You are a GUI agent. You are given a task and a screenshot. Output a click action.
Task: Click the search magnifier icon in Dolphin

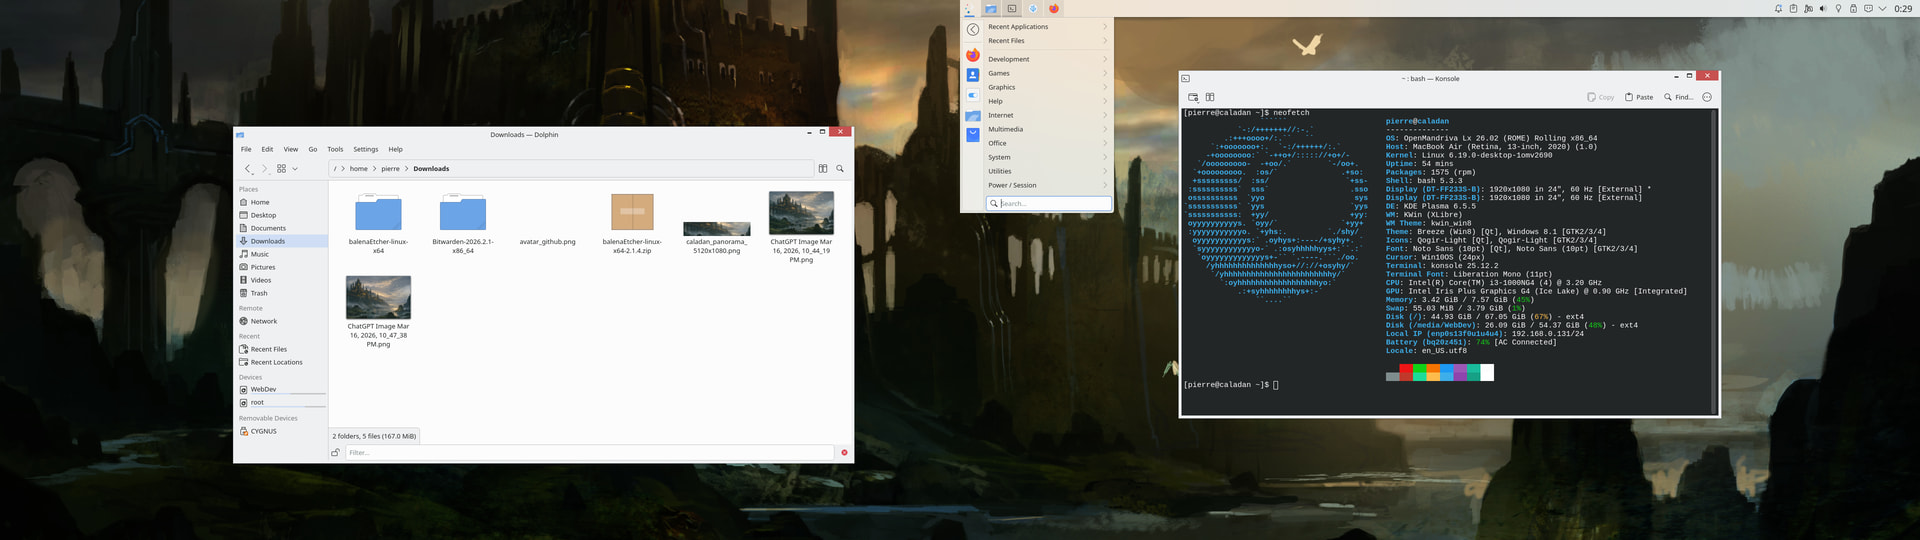click(840, 169)
